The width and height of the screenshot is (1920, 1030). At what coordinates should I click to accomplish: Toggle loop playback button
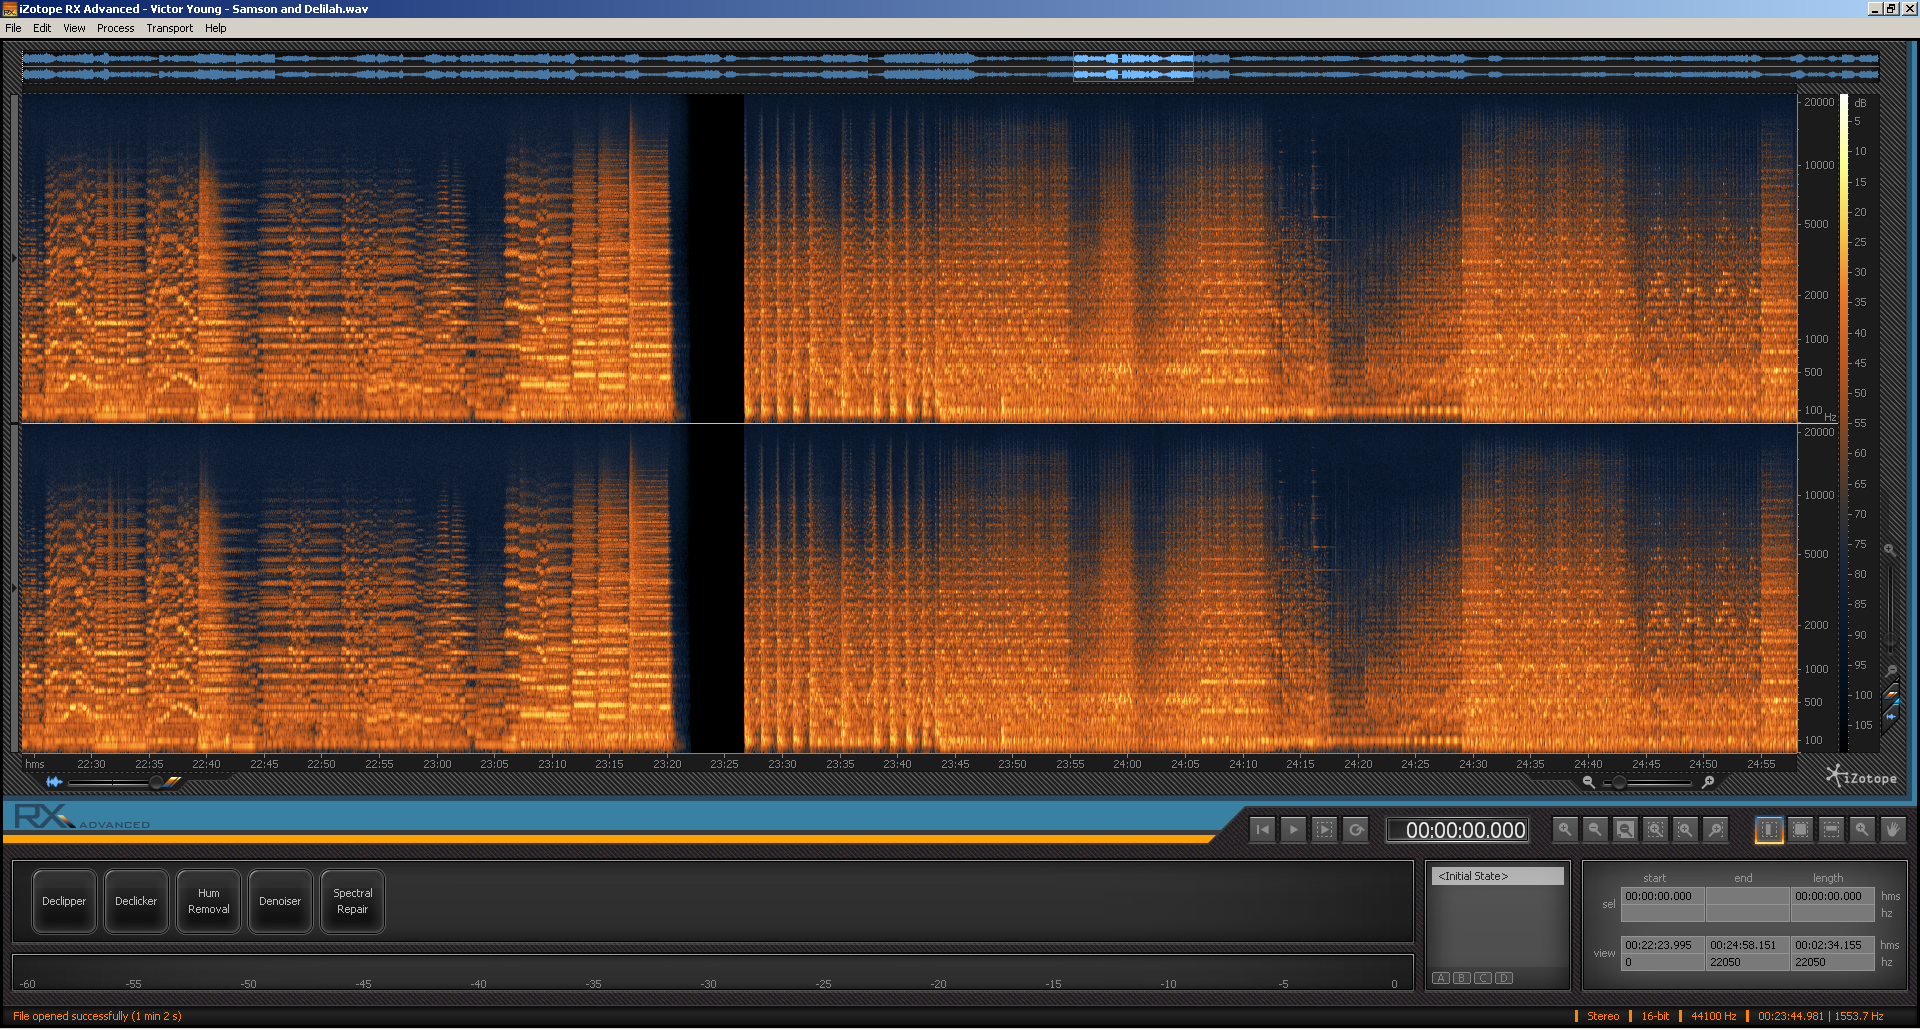coord(1356,830)
